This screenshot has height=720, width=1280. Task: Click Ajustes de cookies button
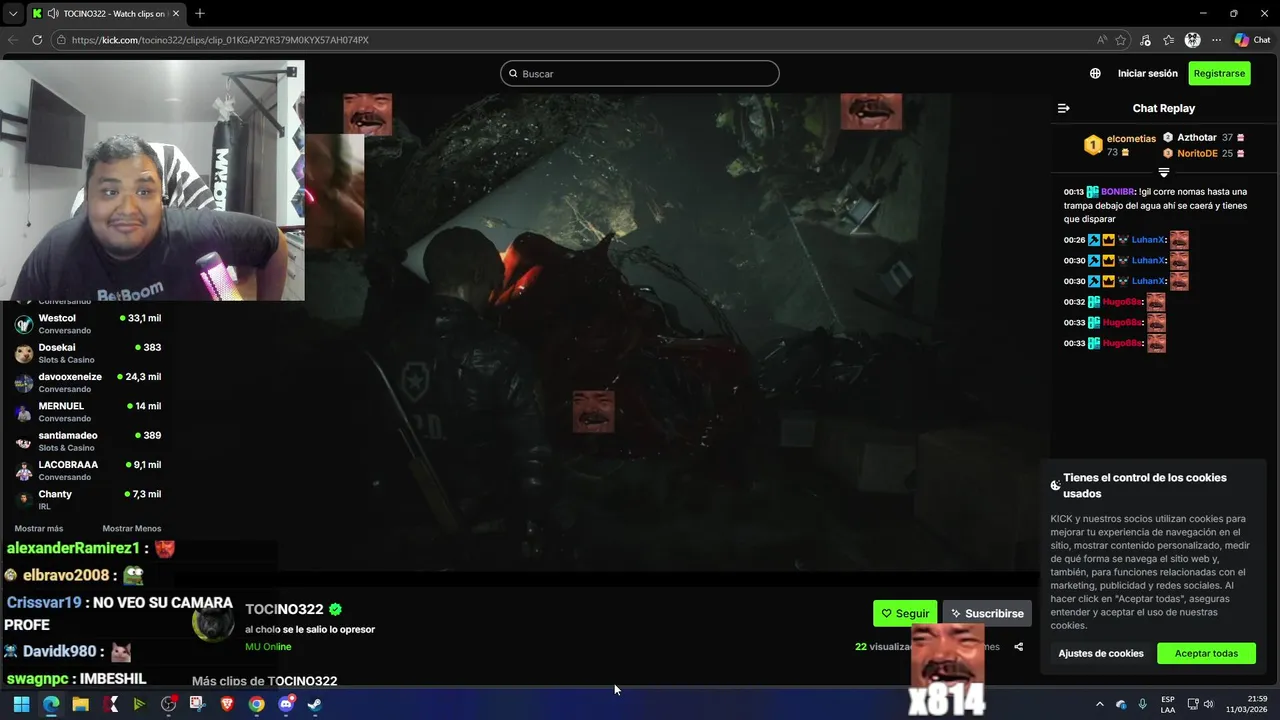pos(1101,654)
